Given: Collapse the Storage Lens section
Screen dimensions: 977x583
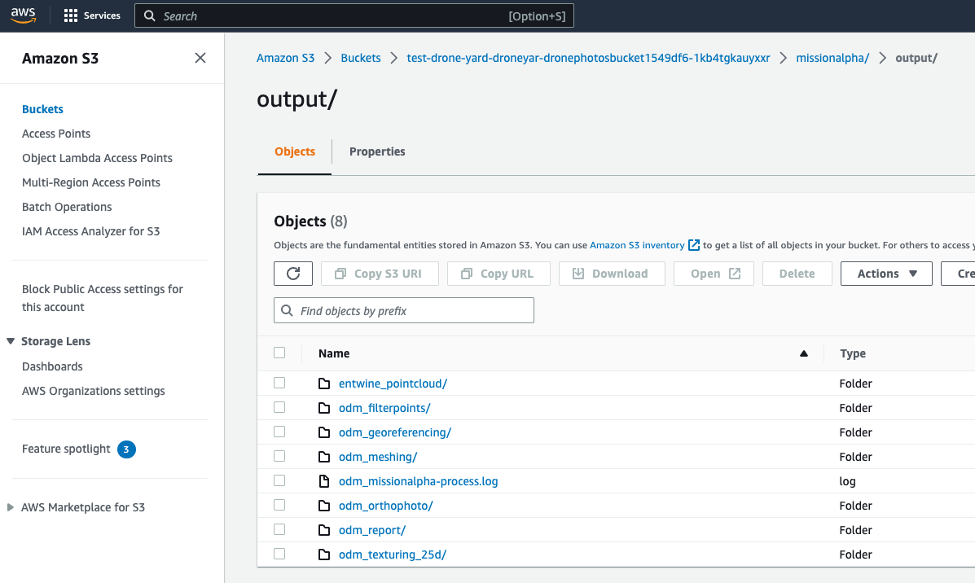Looking at the screenshot, I should [x=11, y=341].
